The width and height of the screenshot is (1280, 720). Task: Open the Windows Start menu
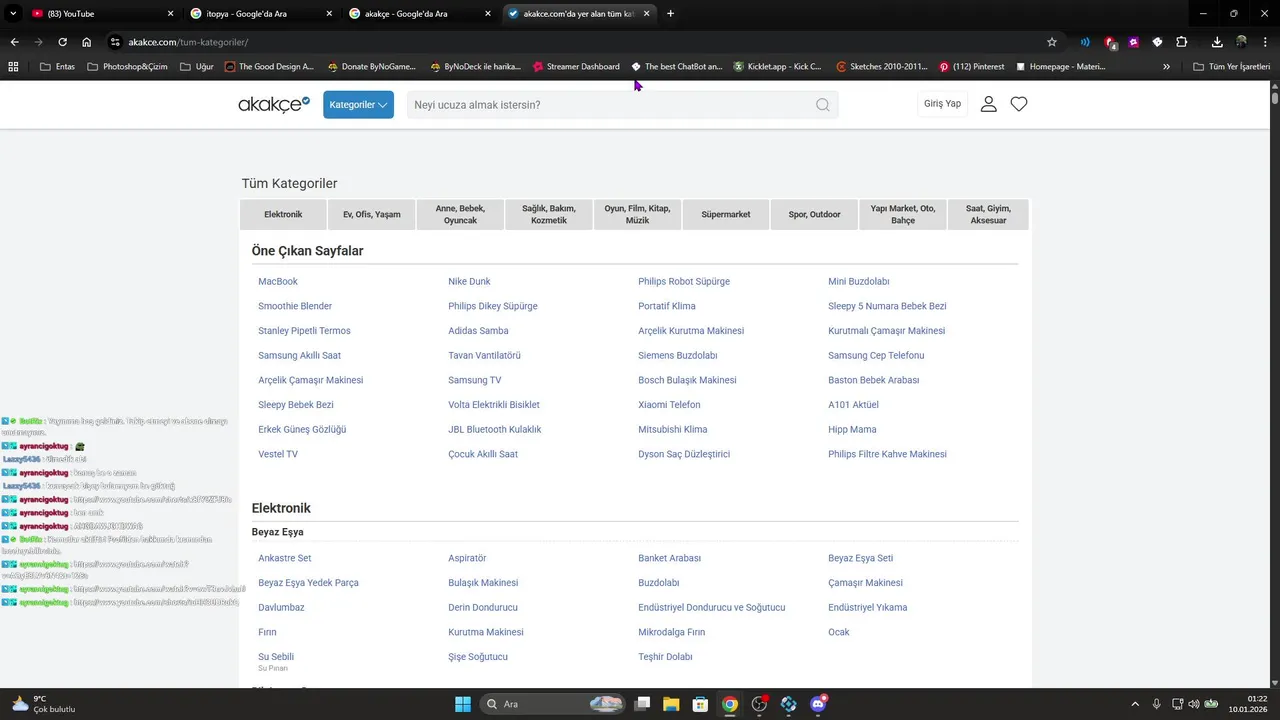pyautogui.click(x=463, y=704)
